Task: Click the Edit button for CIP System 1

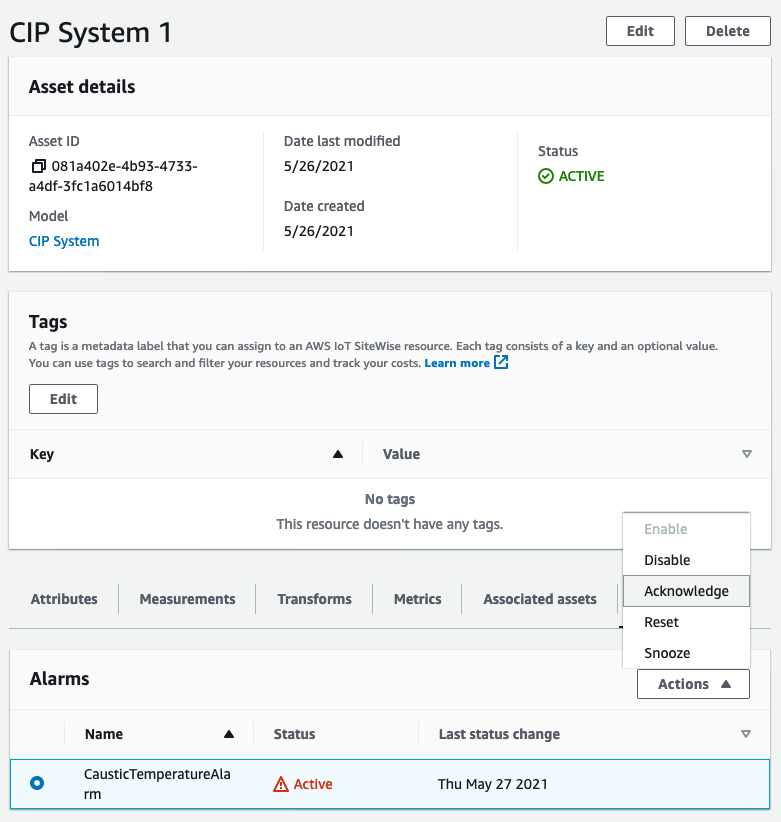Action: 641,31
